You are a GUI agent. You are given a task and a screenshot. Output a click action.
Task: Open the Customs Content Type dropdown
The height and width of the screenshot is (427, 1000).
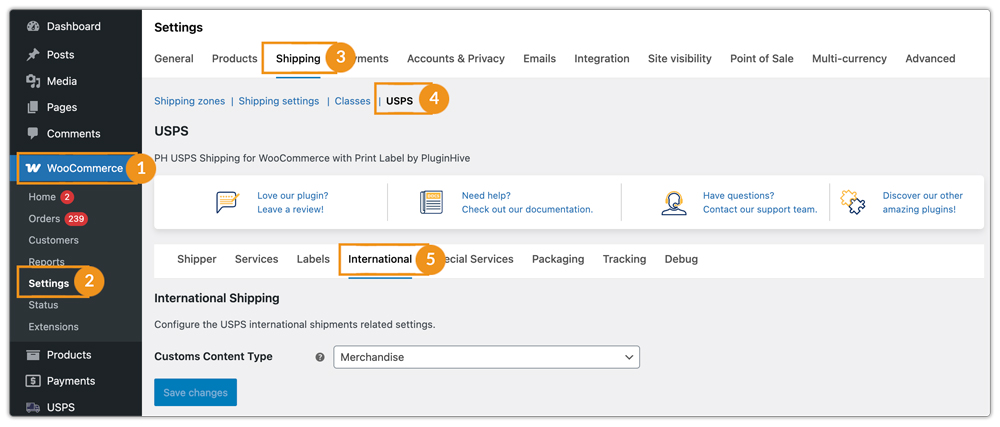point(486,358)
